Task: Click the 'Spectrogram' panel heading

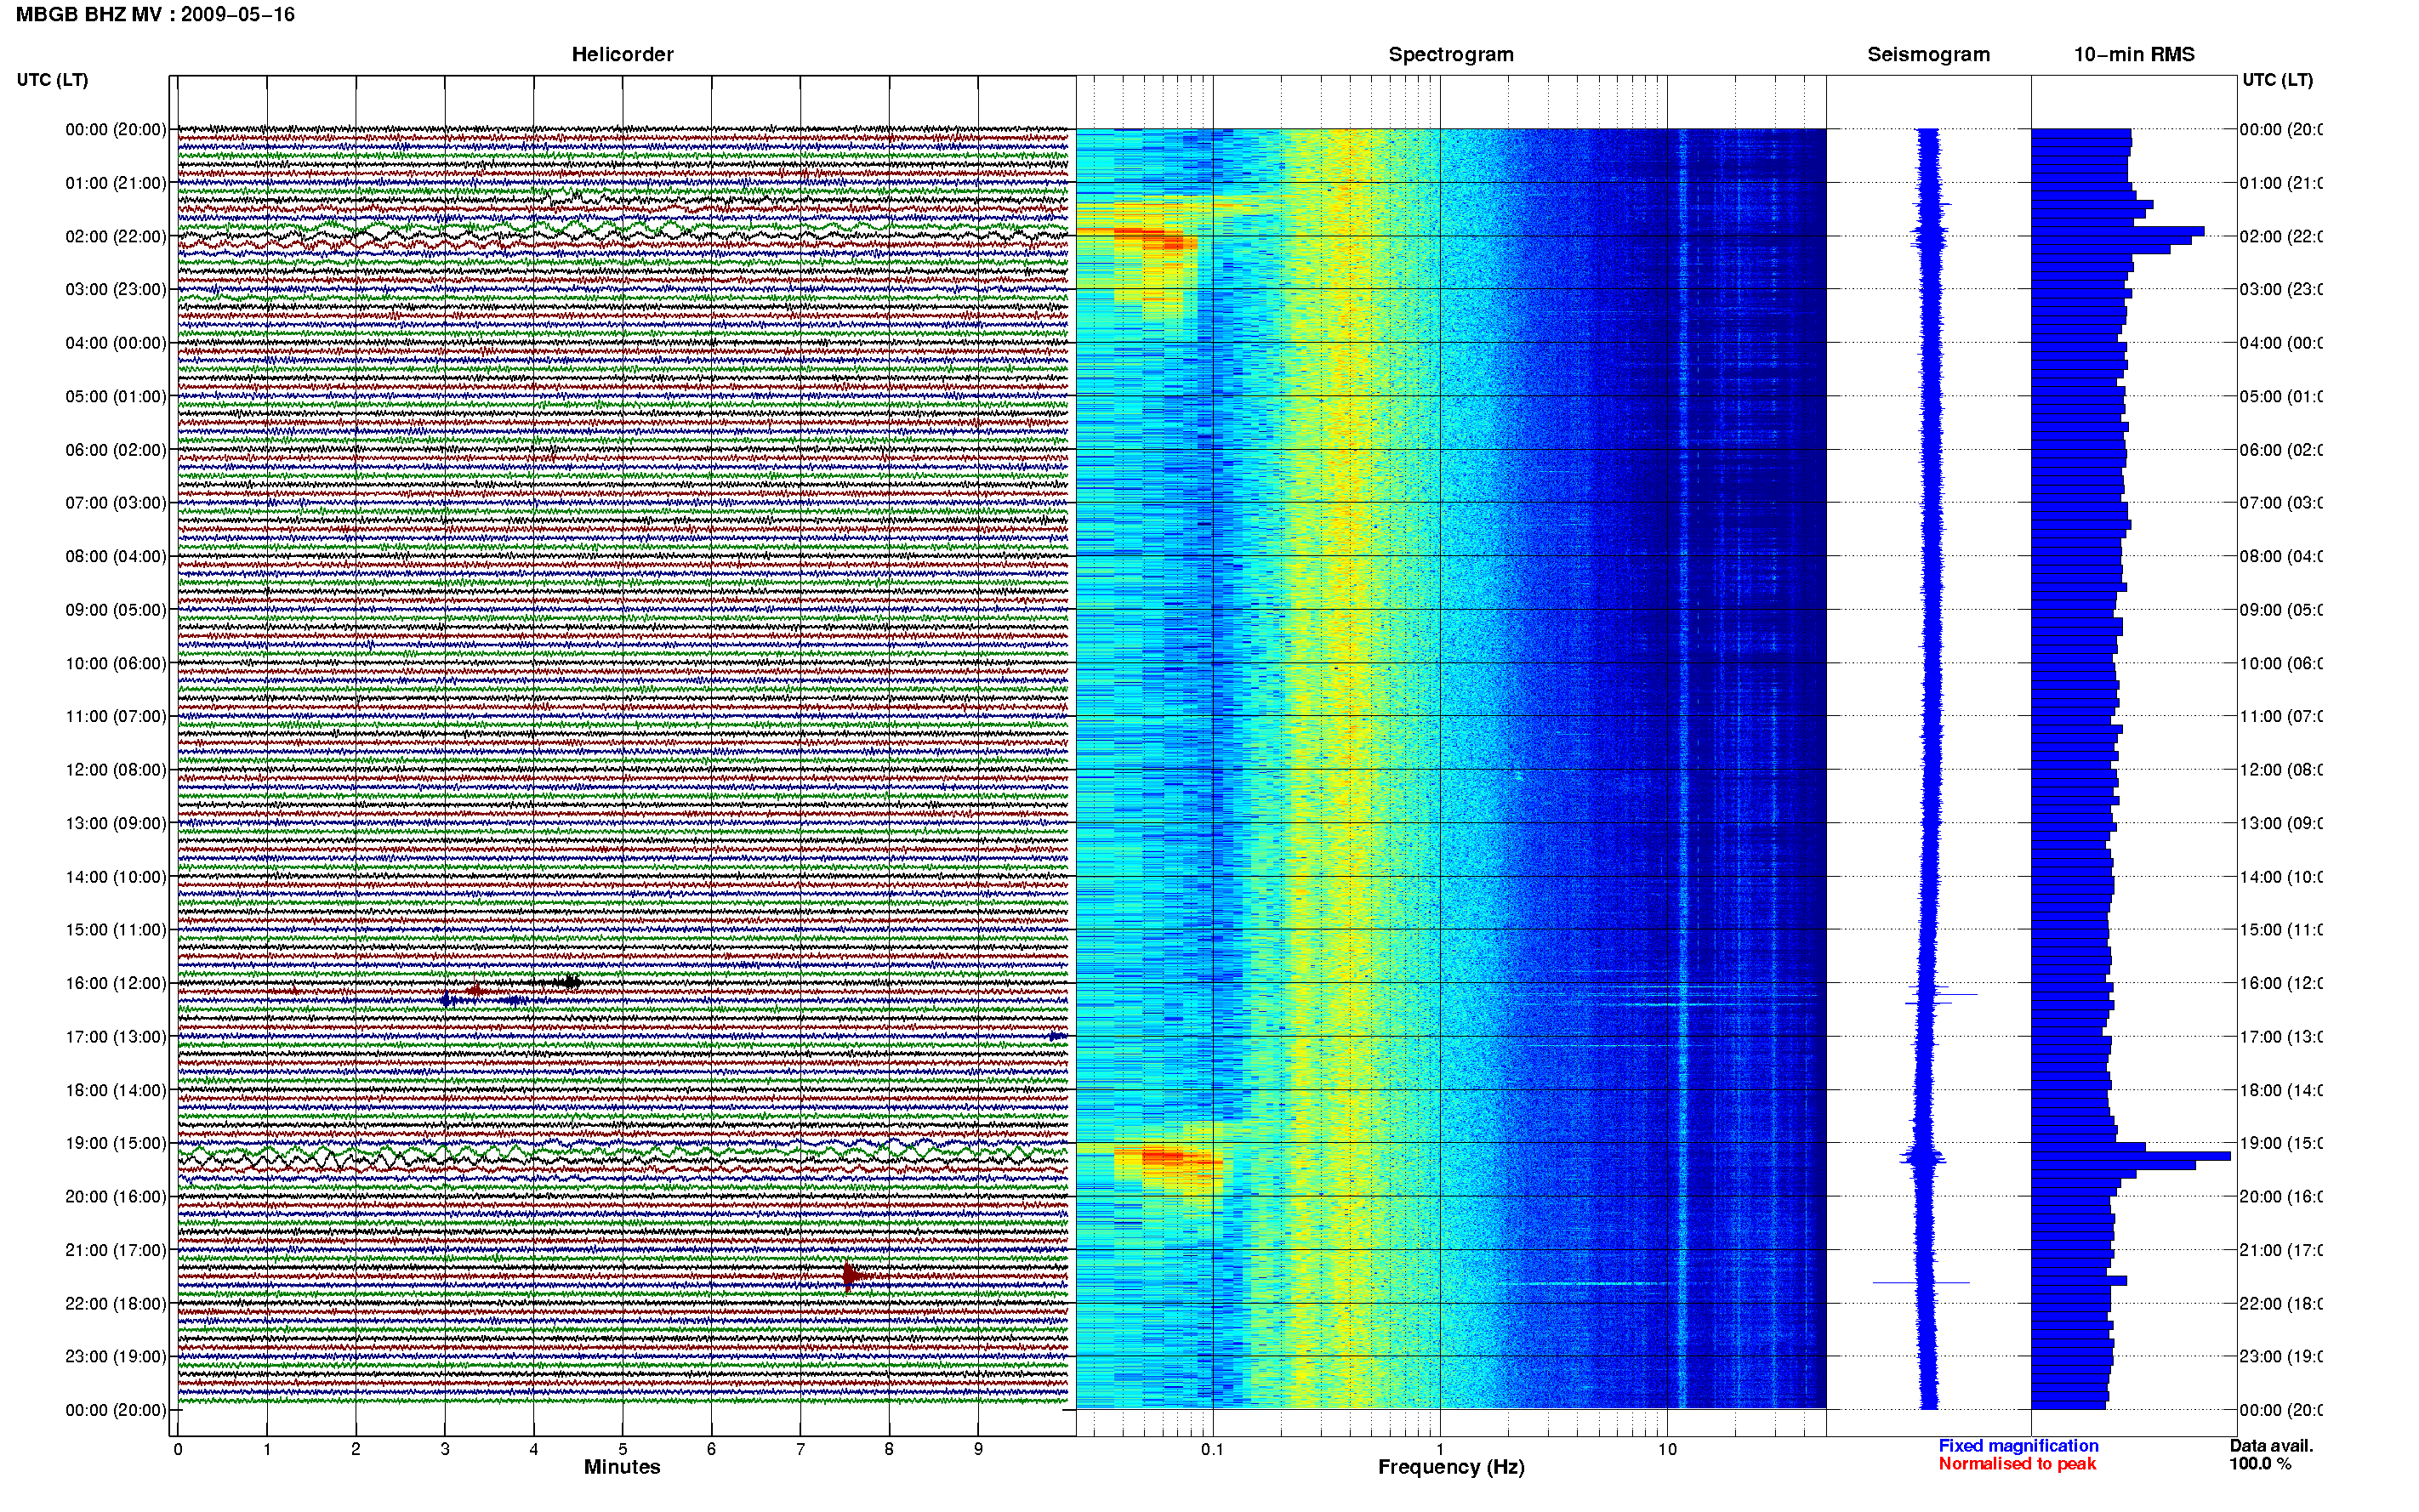Action: [x=1451, y=55]
